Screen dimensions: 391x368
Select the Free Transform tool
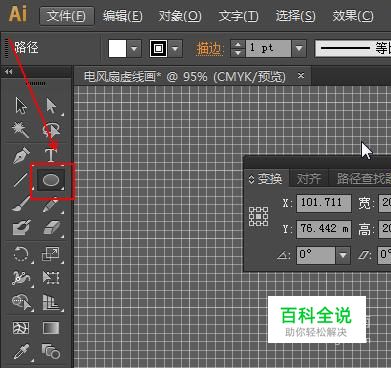tap(51, 278)
